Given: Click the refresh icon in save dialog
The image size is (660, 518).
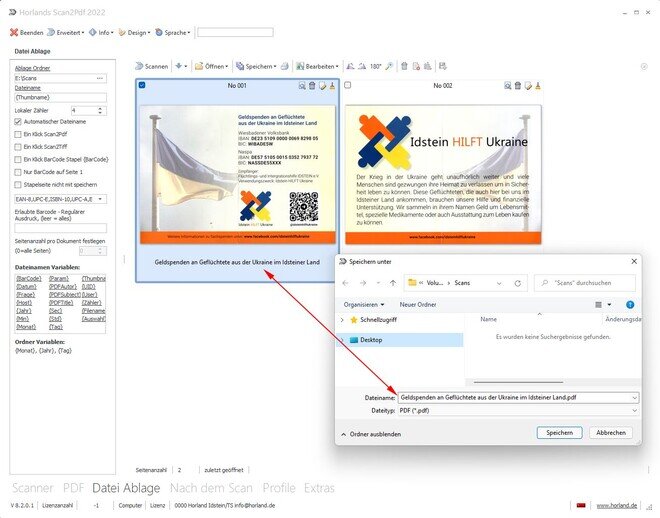Looking at the screenshot, I should tap(517, 283).
